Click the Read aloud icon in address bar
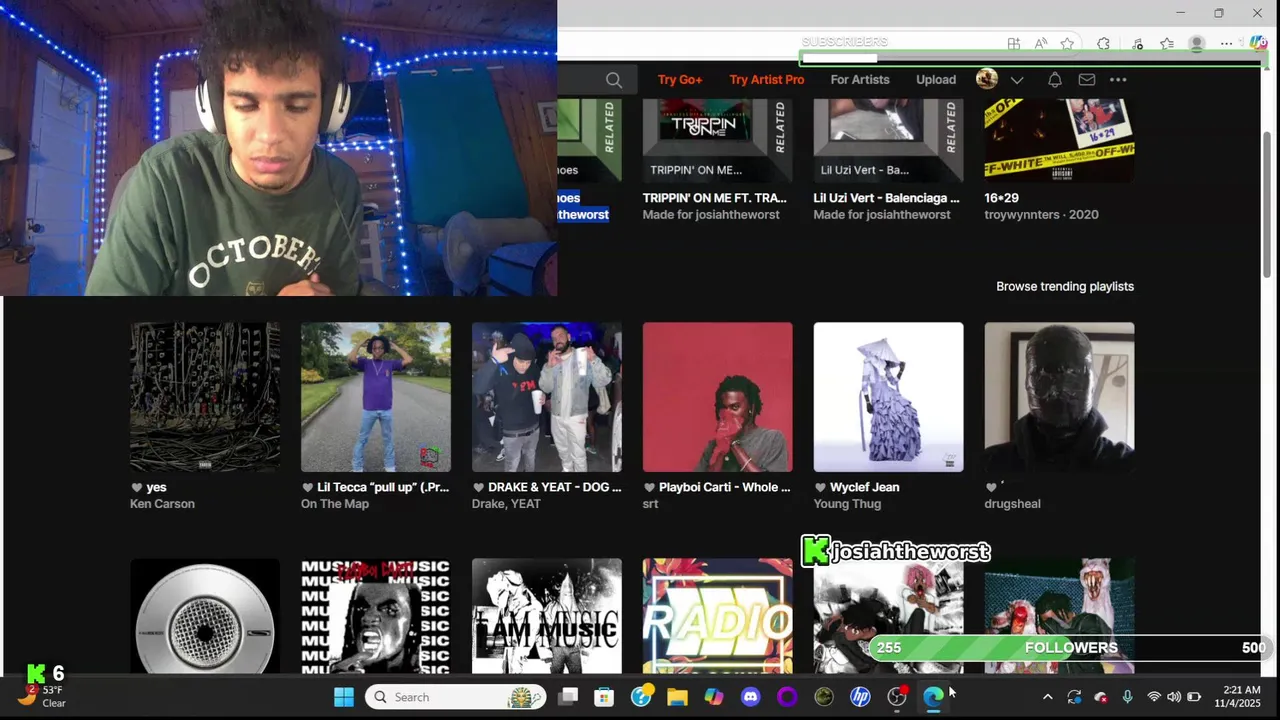The width and height of the screenshot is (1280, 720). (1041, 43)
